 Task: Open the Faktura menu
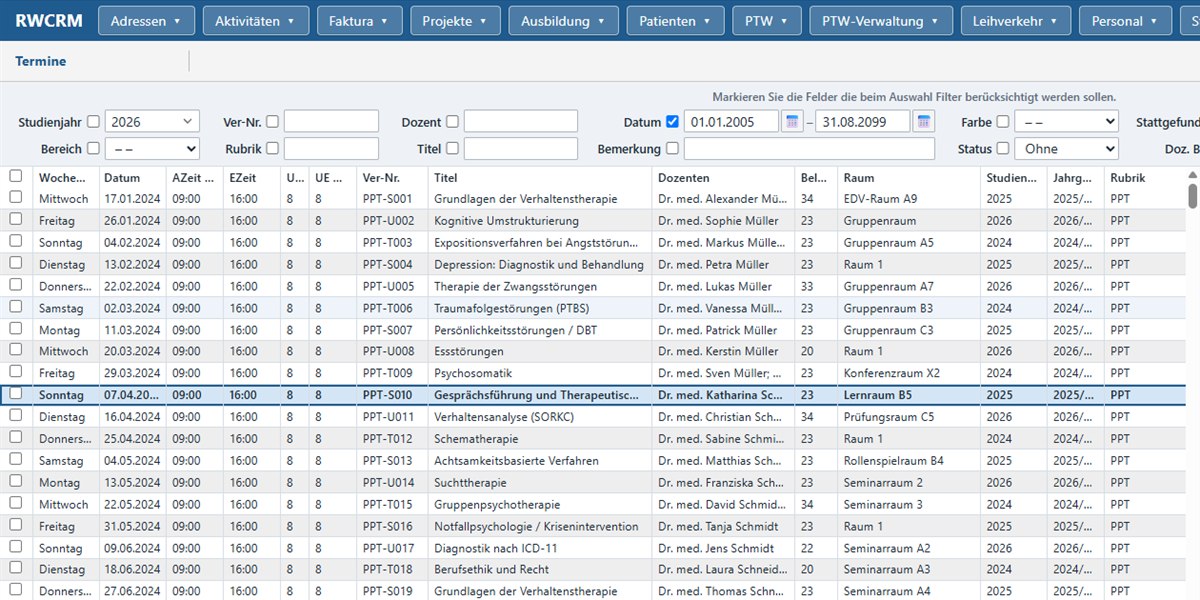pyautogui.click(x=359, y=21)
